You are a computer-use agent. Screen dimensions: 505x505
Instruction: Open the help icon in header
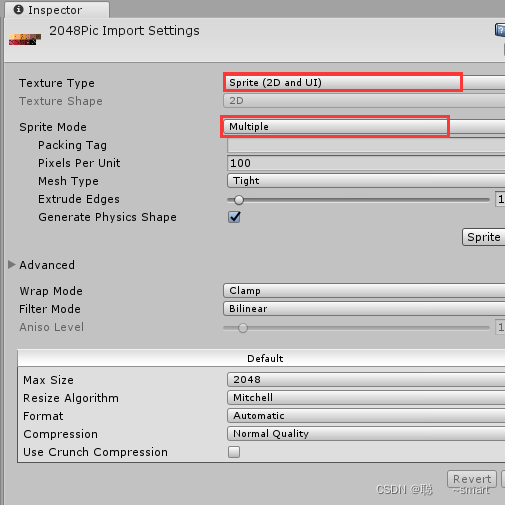click(x=500, y=30)
